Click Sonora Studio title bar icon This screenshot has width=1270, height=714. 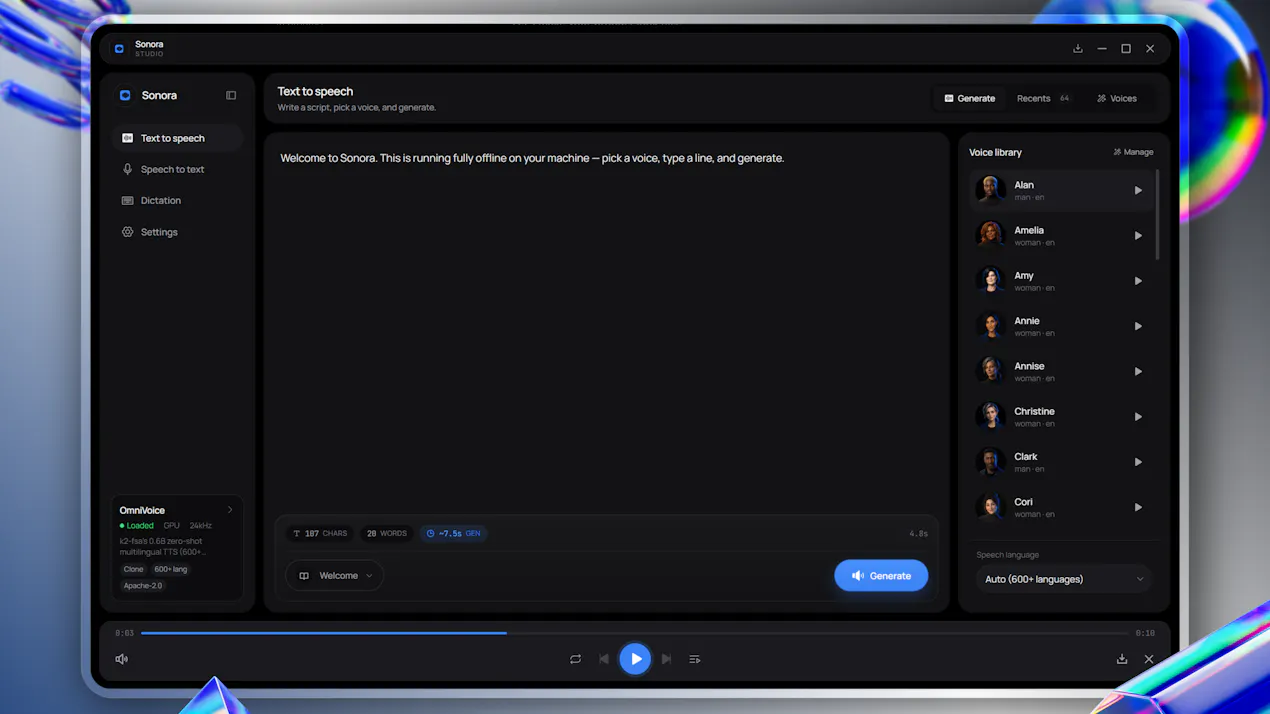(x=119, y=48)
